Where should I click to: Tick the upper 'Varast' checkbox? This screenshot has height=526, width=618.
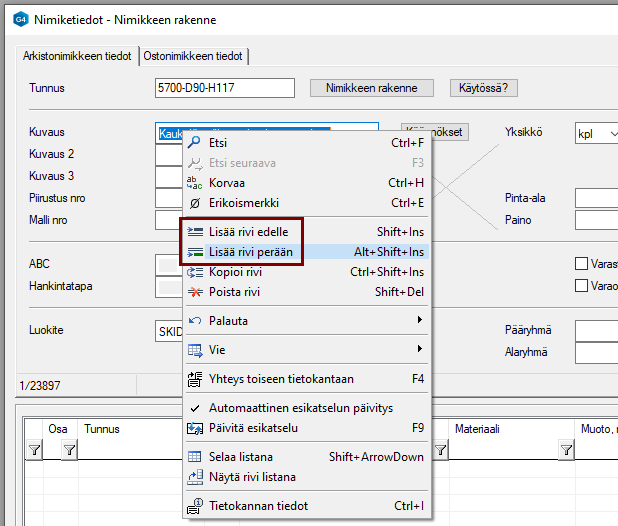[x=581, y=264]
